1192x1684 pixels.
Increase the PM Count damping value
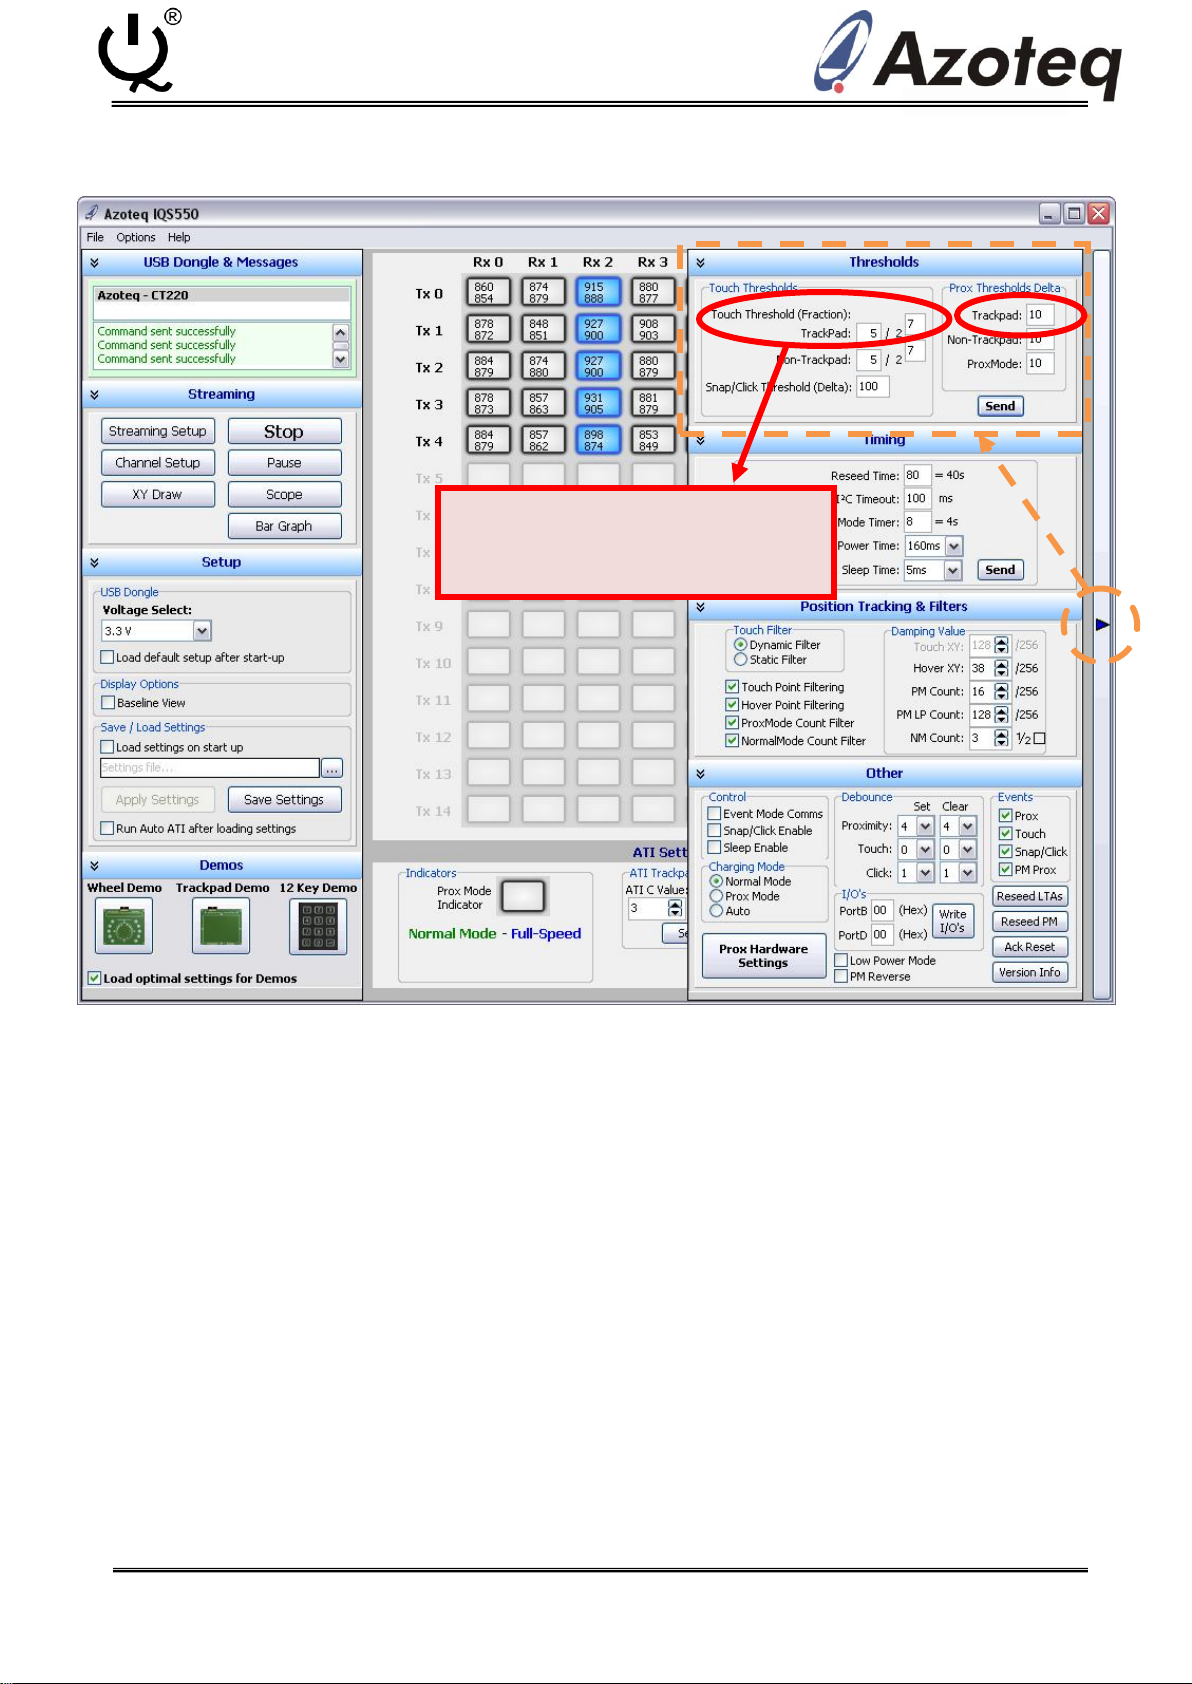[1002, 687]
